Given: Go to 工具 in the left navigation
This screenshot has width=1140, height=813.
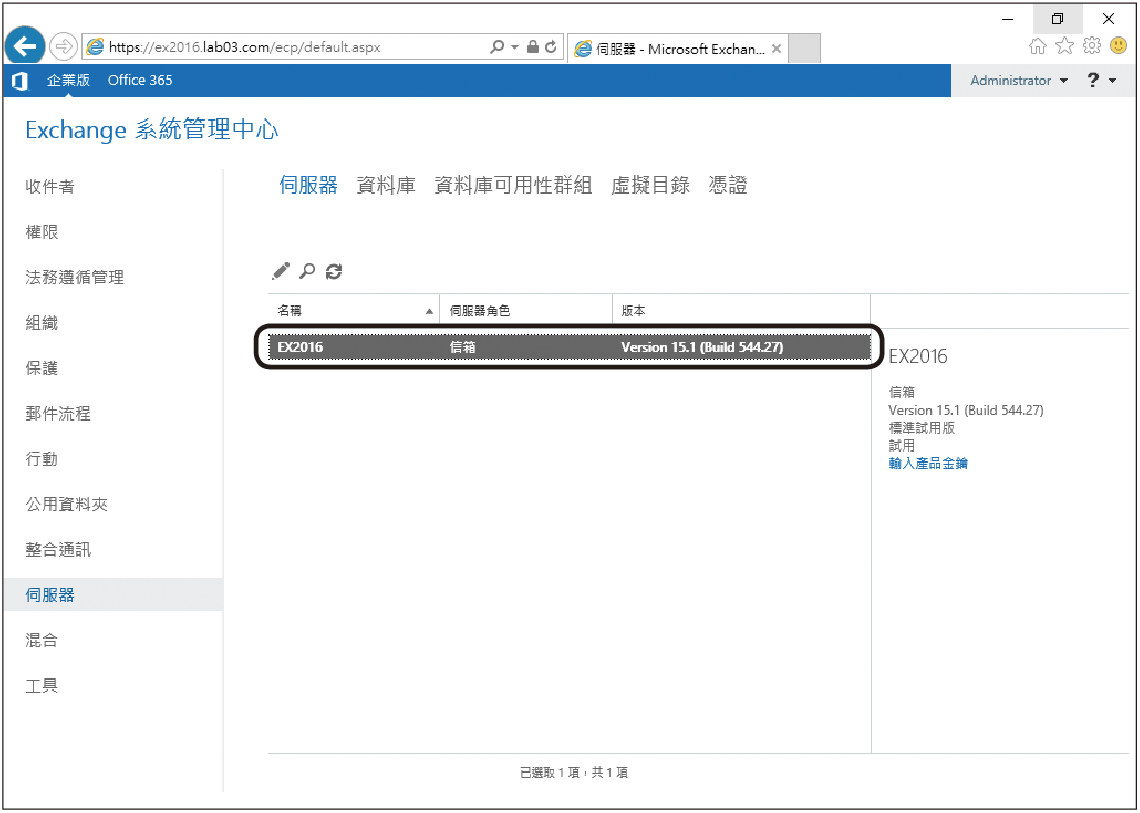Looking at the screenshot, I should (41, 686).
